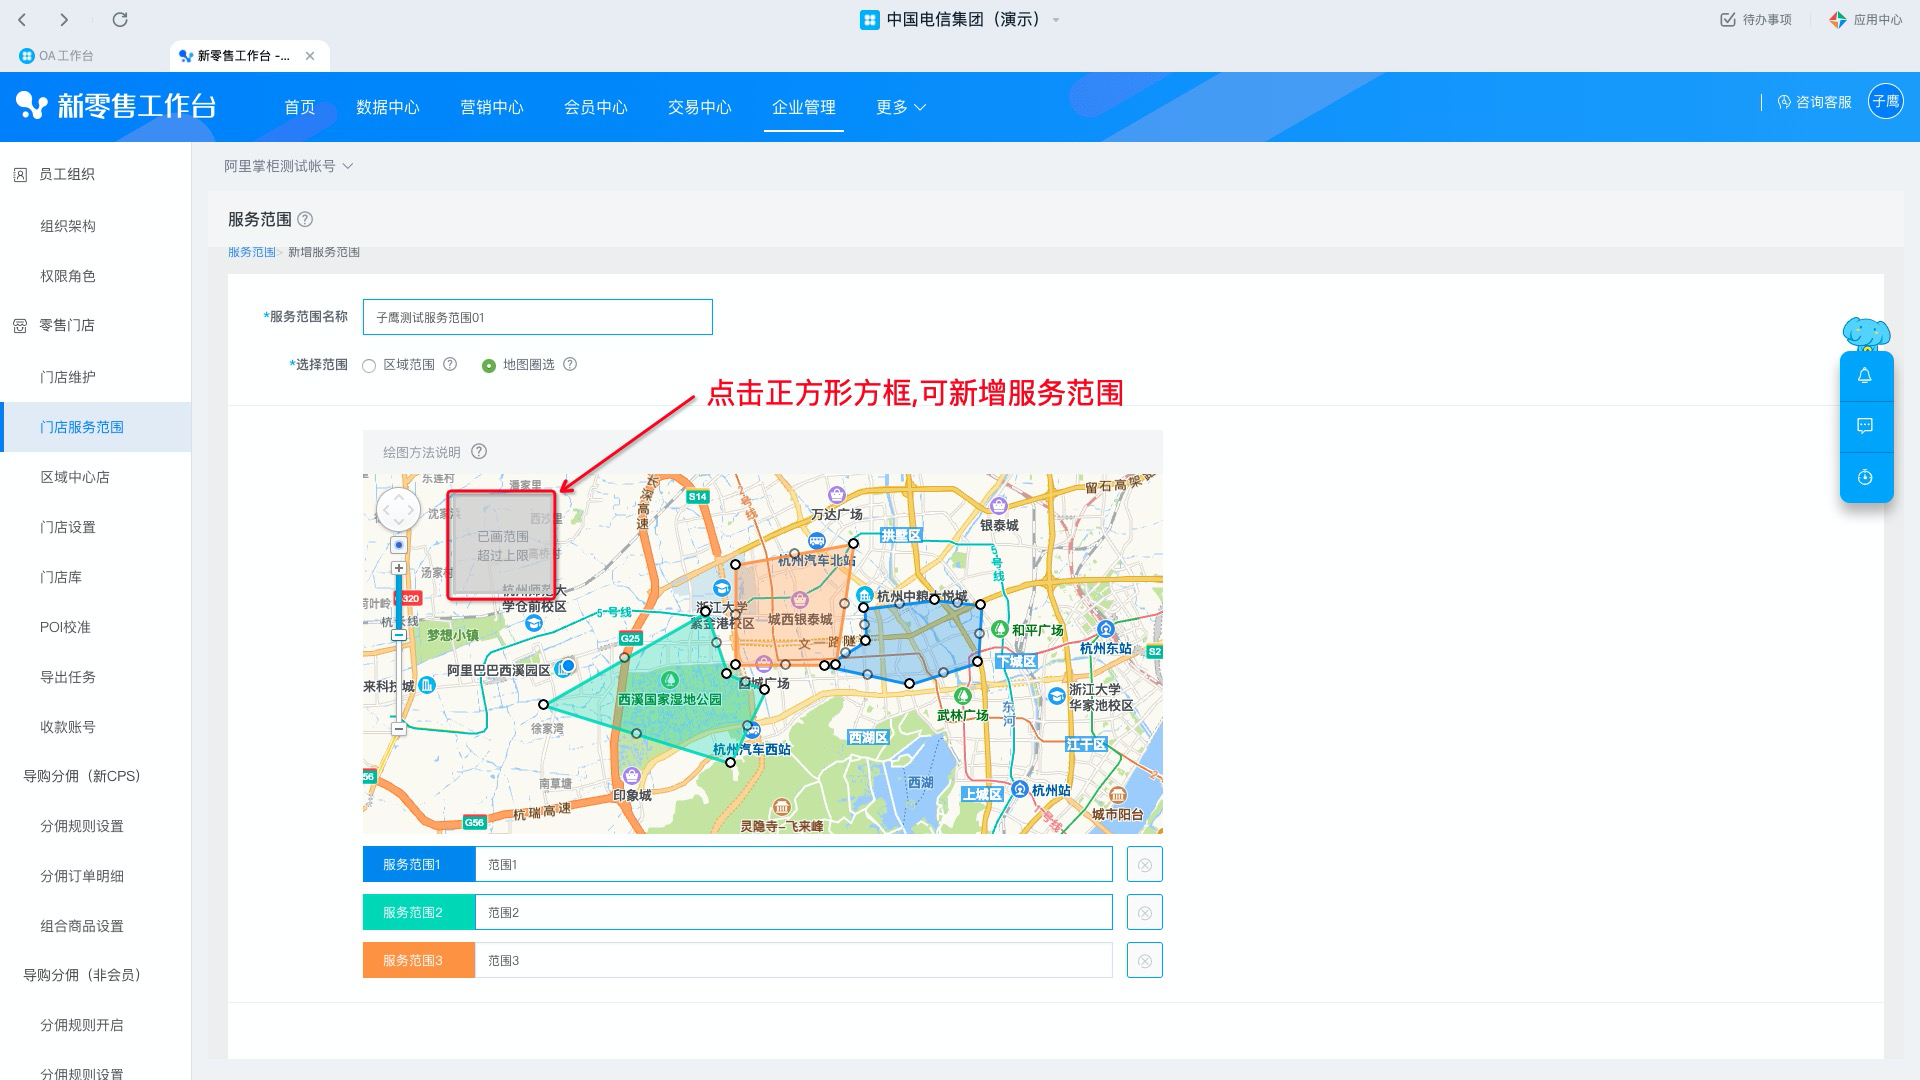
Task: Delete 服务范围1 with its remove icon
Action: pyautogui.click(x=1145, y=865)
